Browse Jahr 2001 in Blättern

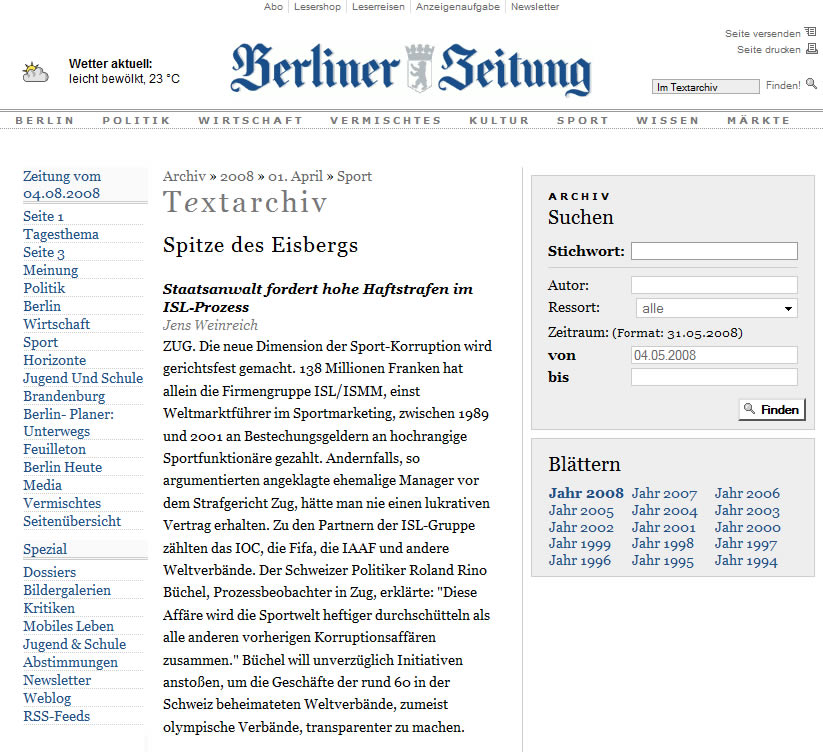click(x=663, y=527)
